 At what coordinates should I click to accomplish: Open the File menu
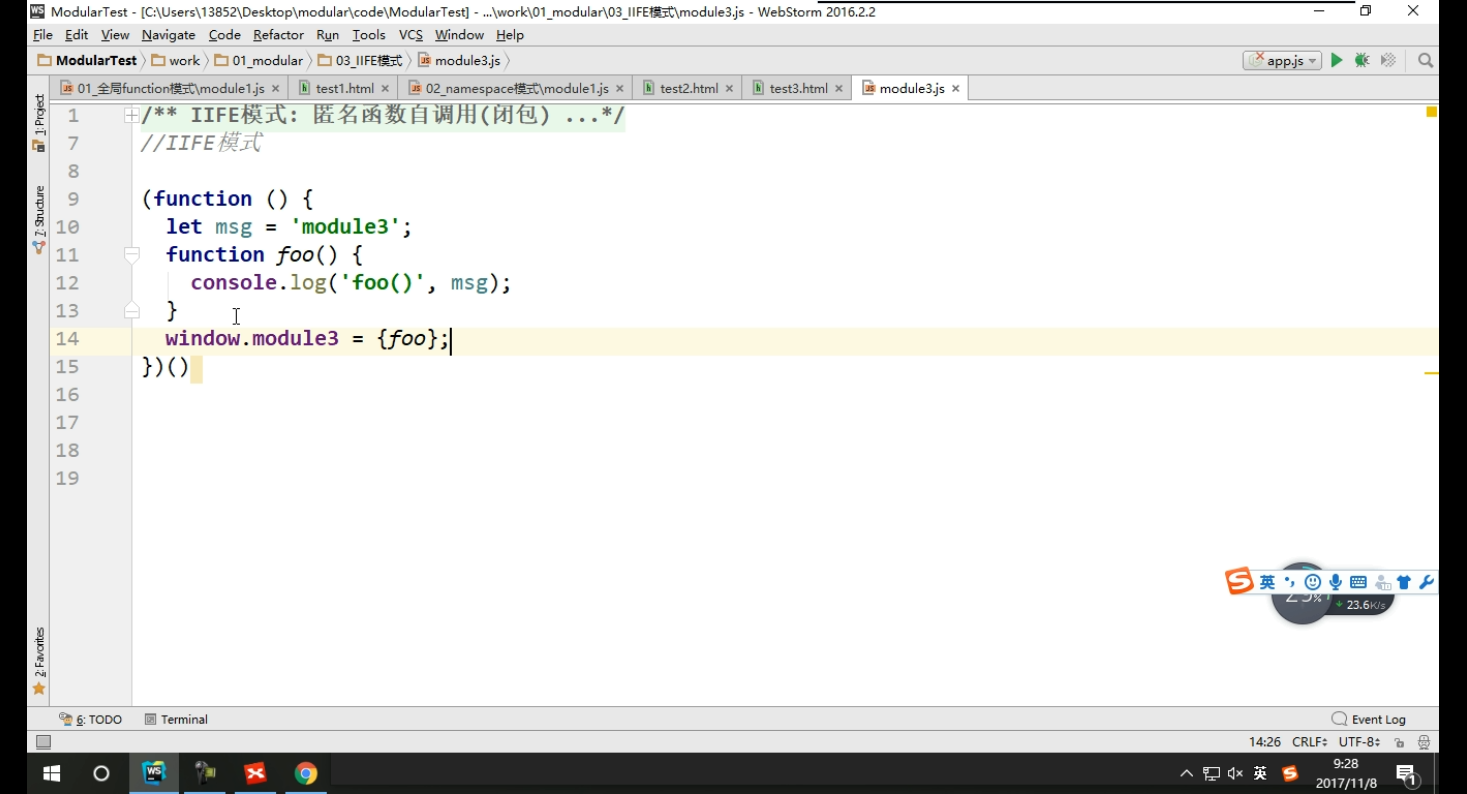pos(42,35)
